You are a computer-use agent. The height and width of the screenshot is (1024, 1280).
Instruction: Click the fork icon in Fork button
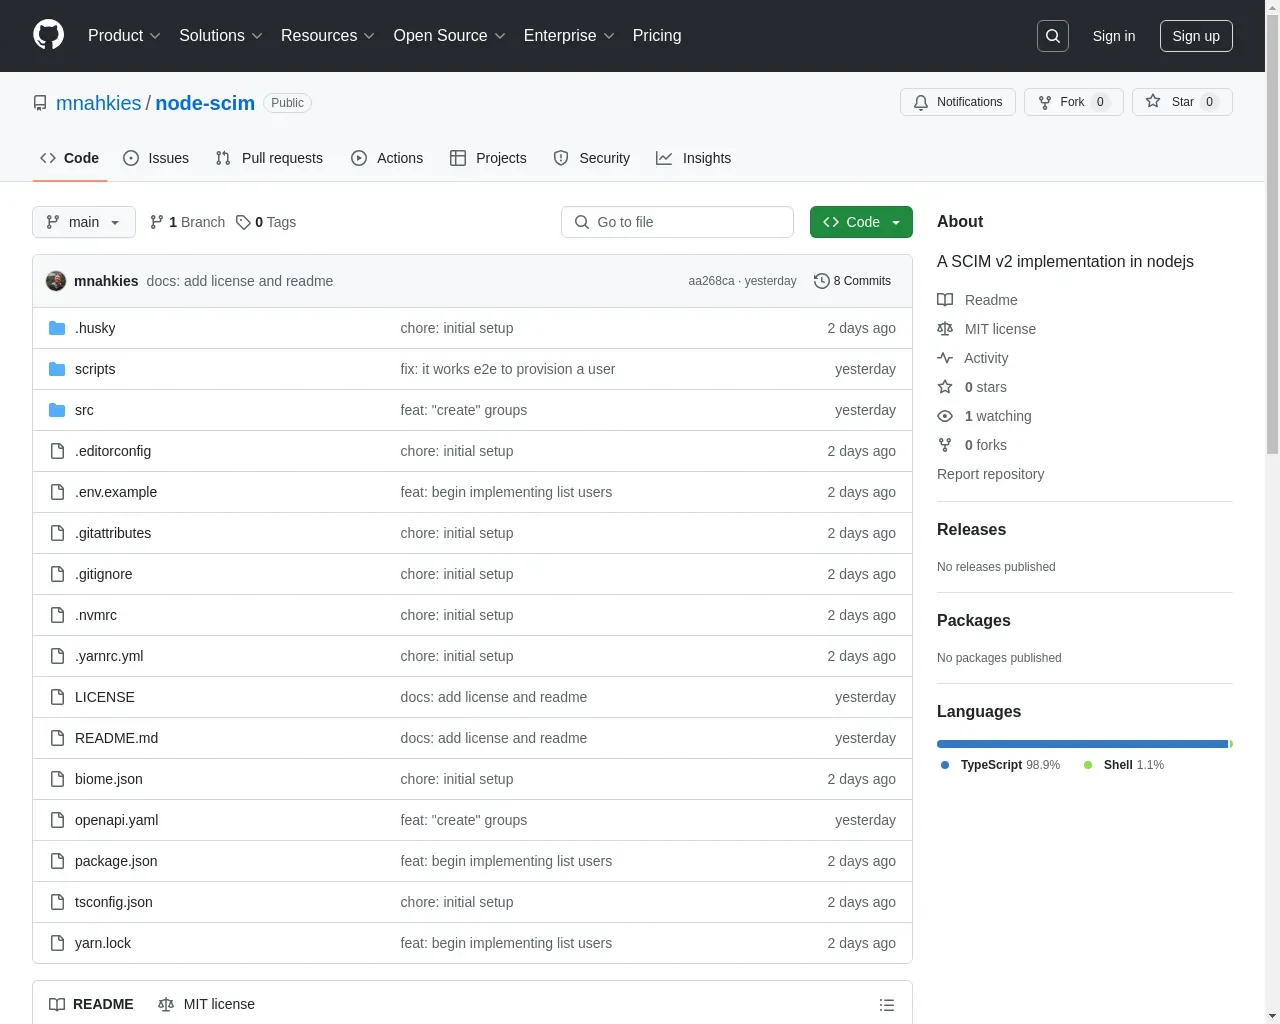(x=1045, y=102)
